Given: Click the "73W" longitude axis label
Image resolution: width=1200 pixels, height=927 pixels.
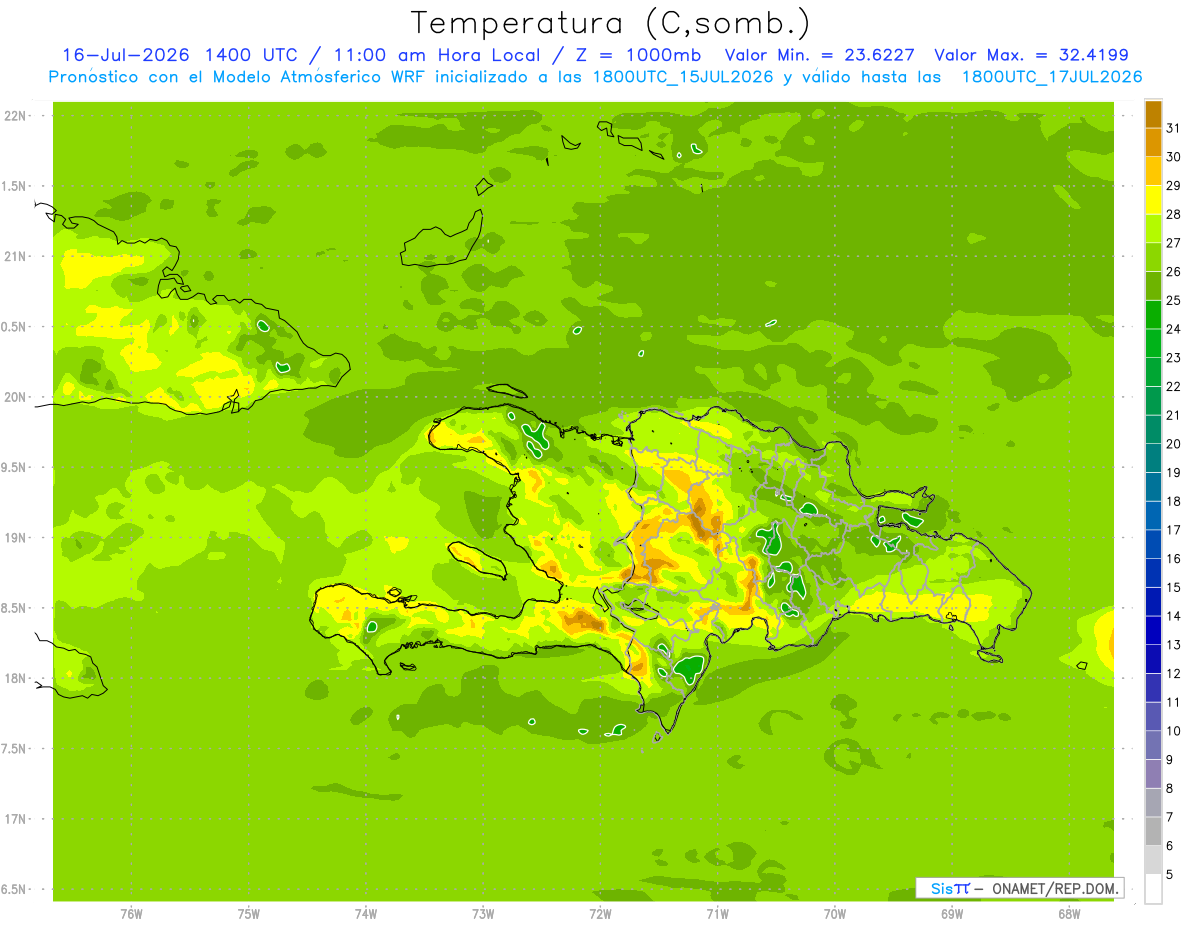Looking at the screenshot, I should [x=483, y=914].
